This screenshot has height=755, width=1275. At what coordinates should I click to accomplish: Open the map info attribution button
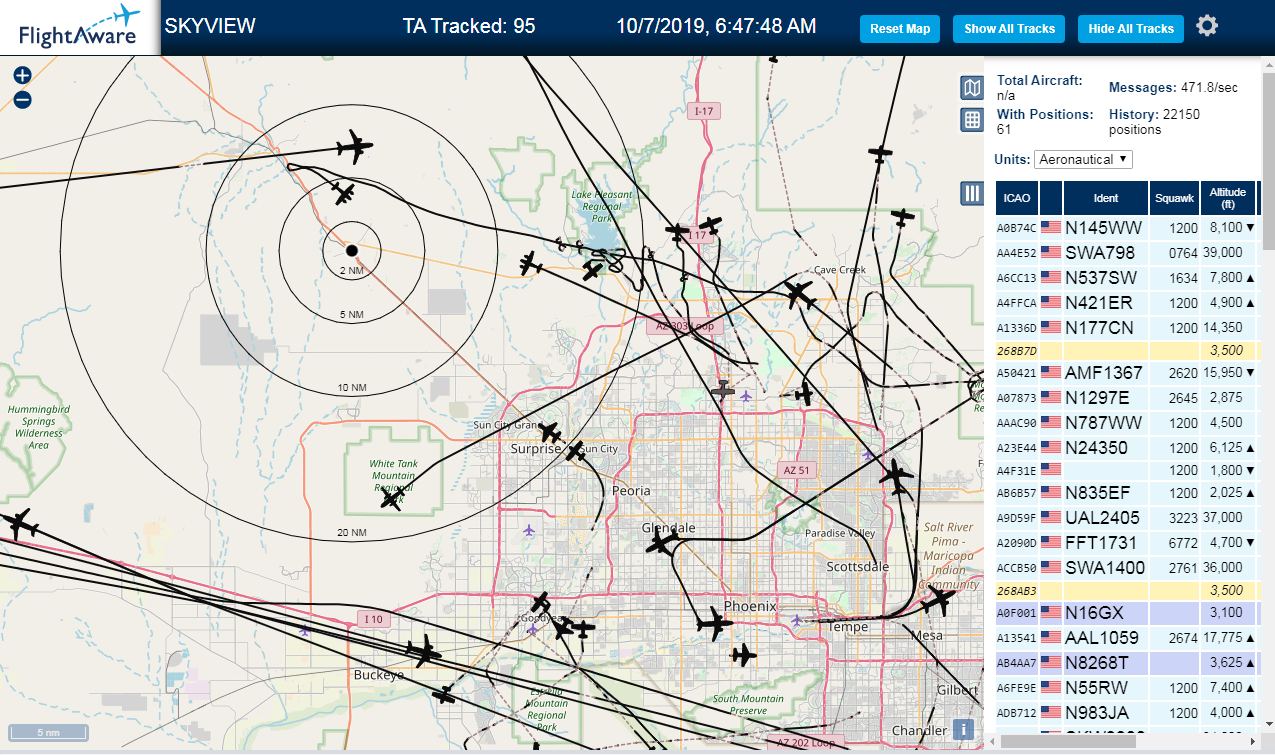pyautogui.click(x=963, y=730)
